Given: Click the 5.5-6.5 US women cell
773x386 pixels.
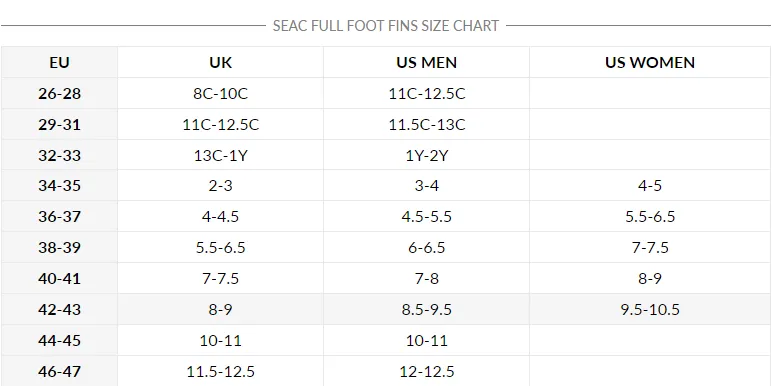Looking at the screenshot, I should (650, 217).
